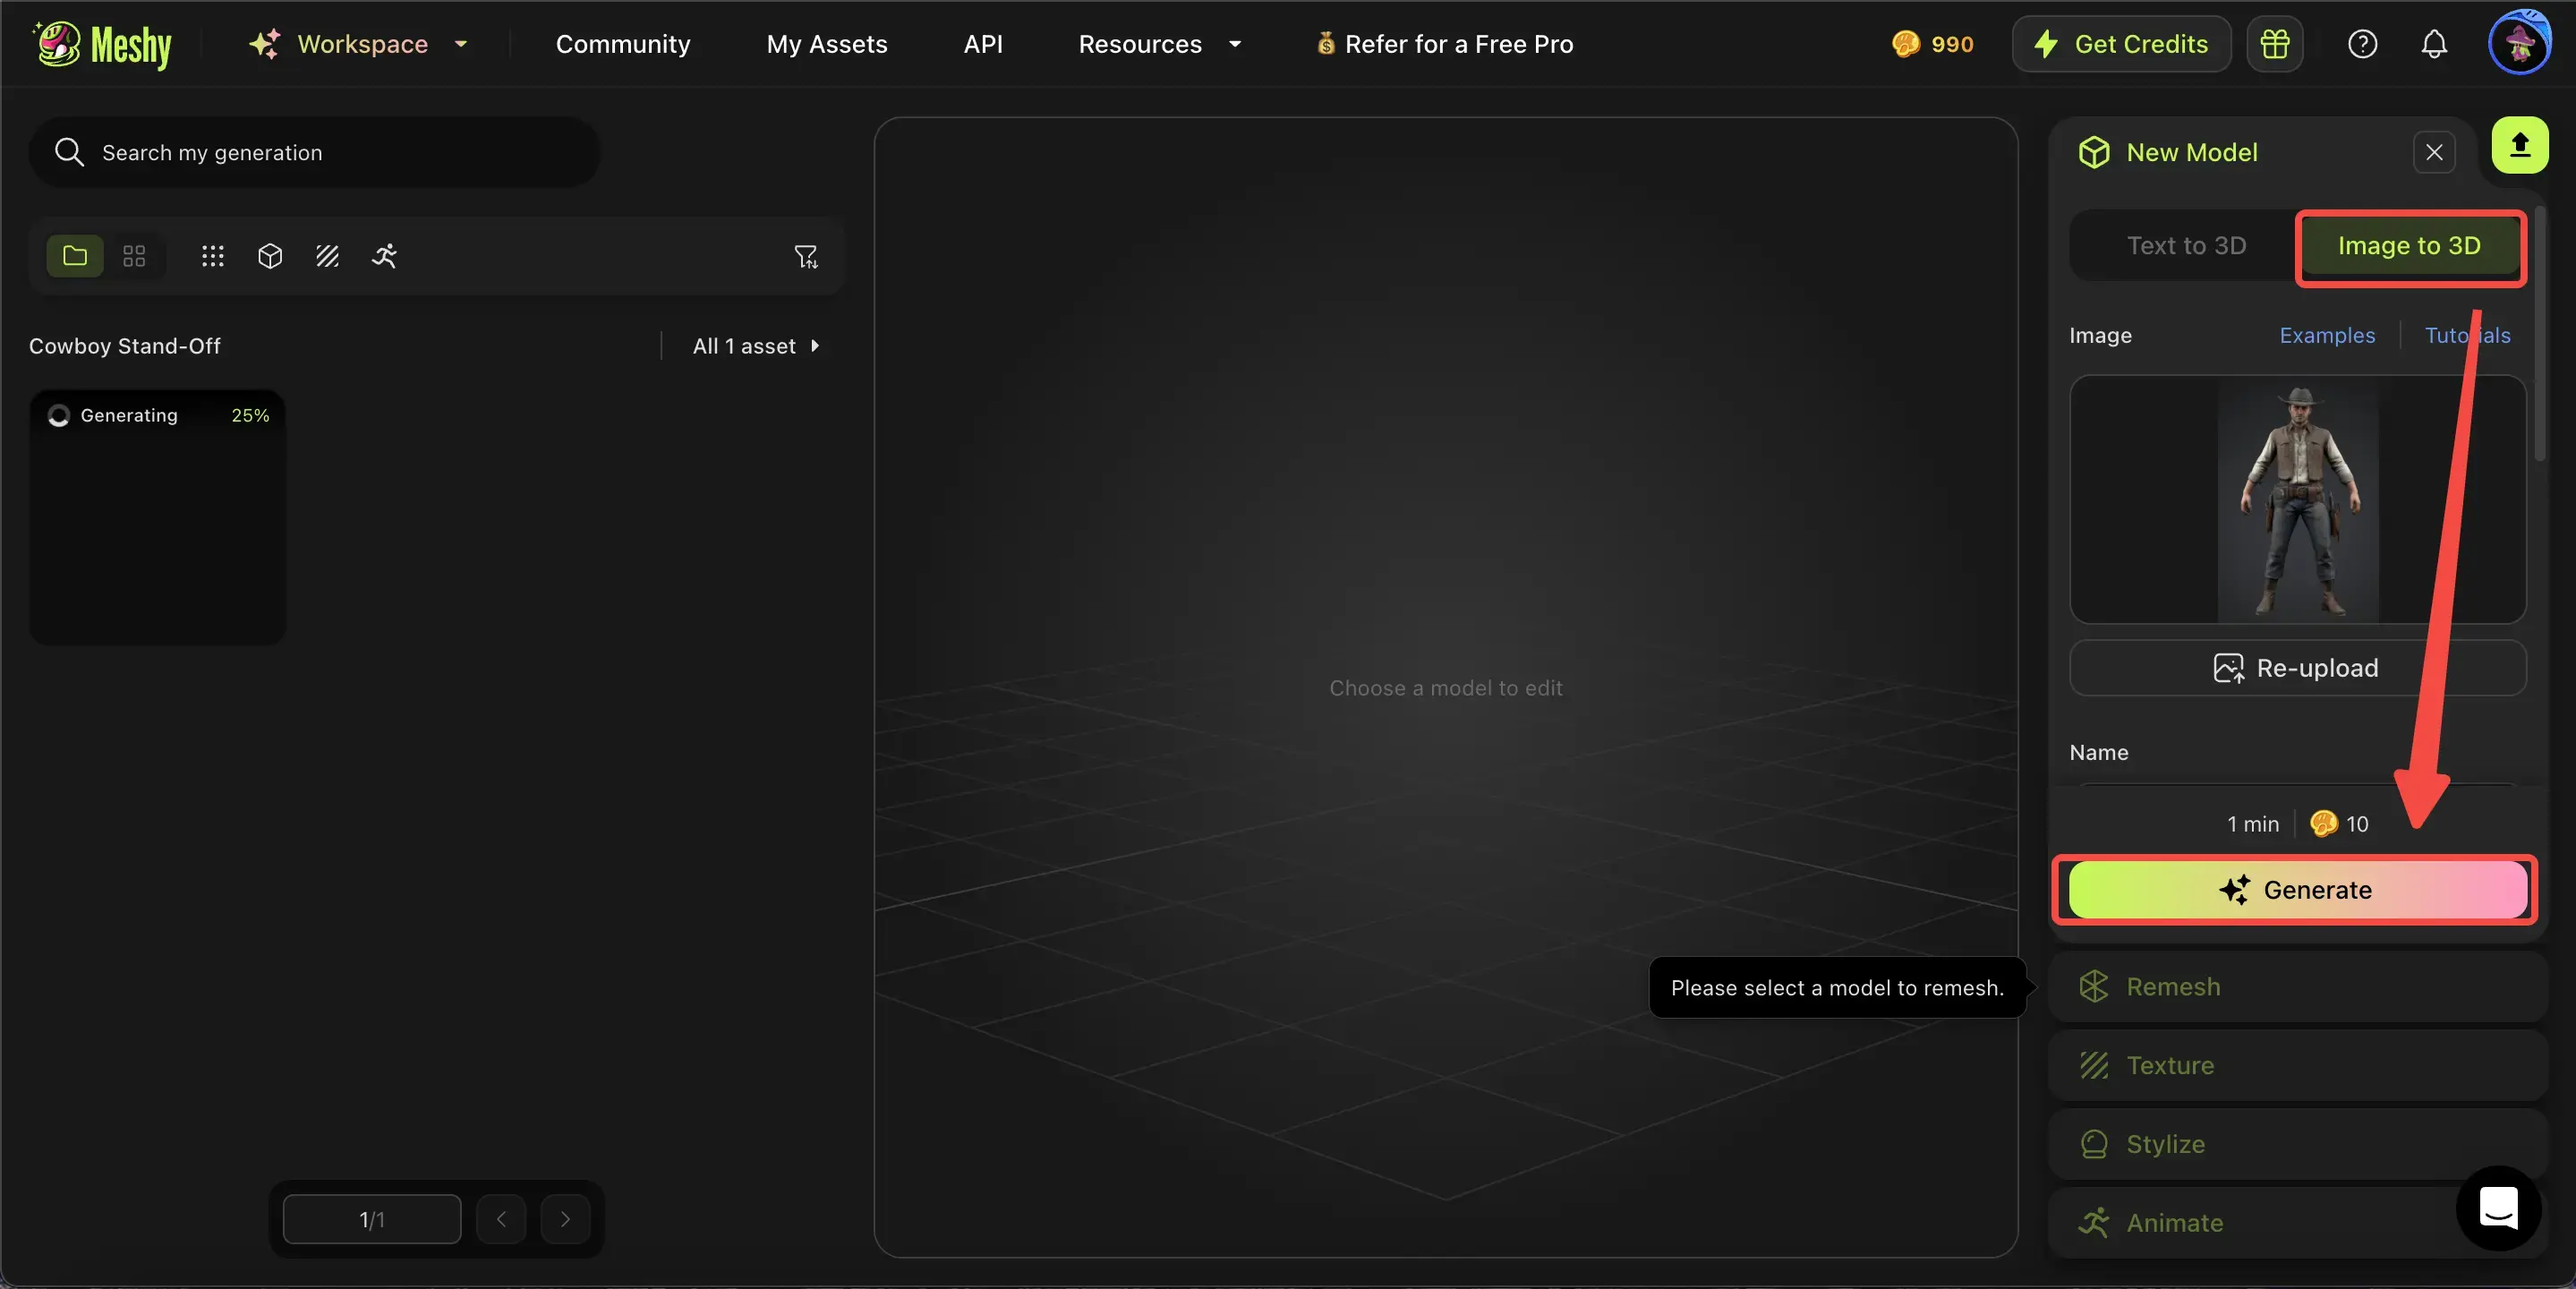Open the help question mark icon

tap(2362, 43)
